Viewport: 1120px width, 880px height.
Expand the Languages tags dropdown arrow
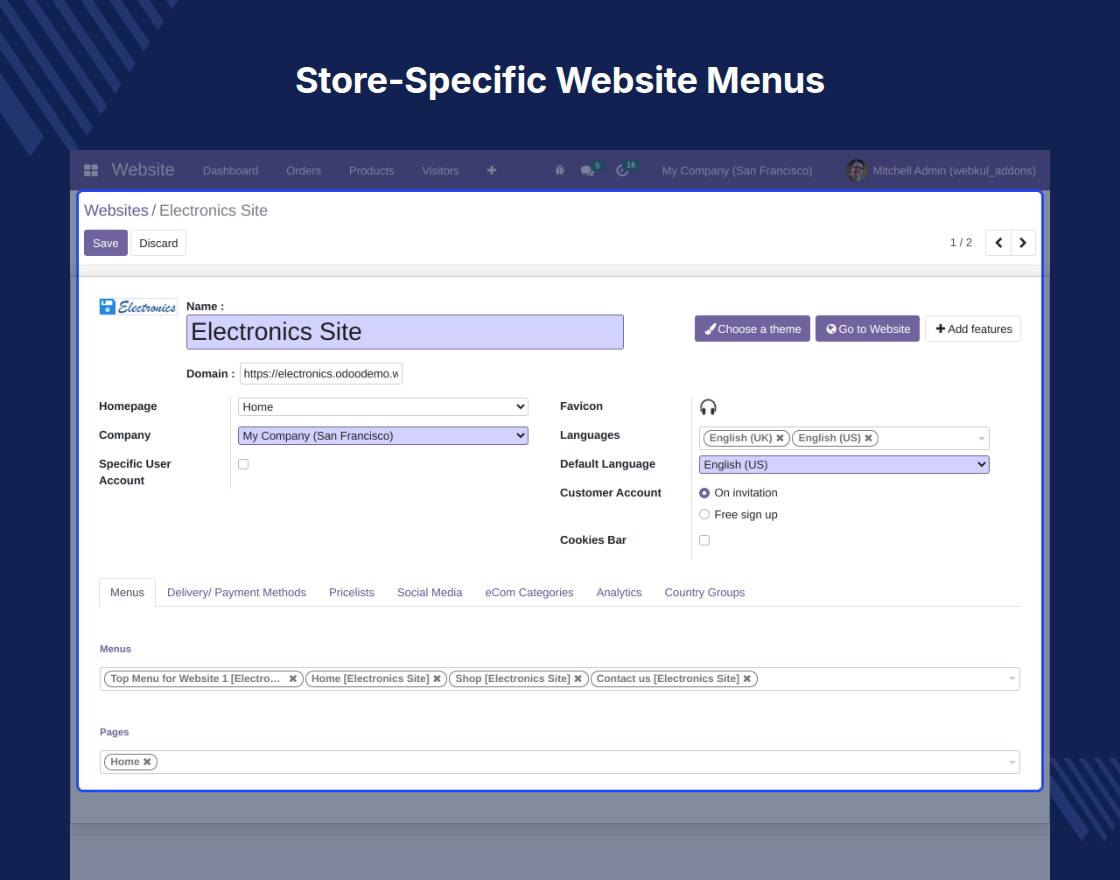981,439
